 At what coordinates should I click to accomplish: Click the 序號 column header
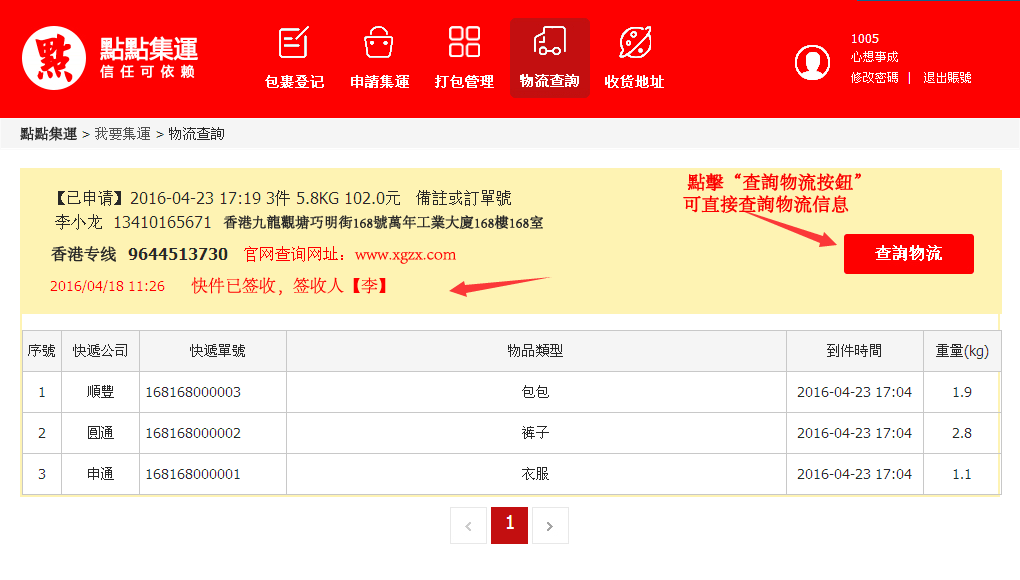pos(42,351)
